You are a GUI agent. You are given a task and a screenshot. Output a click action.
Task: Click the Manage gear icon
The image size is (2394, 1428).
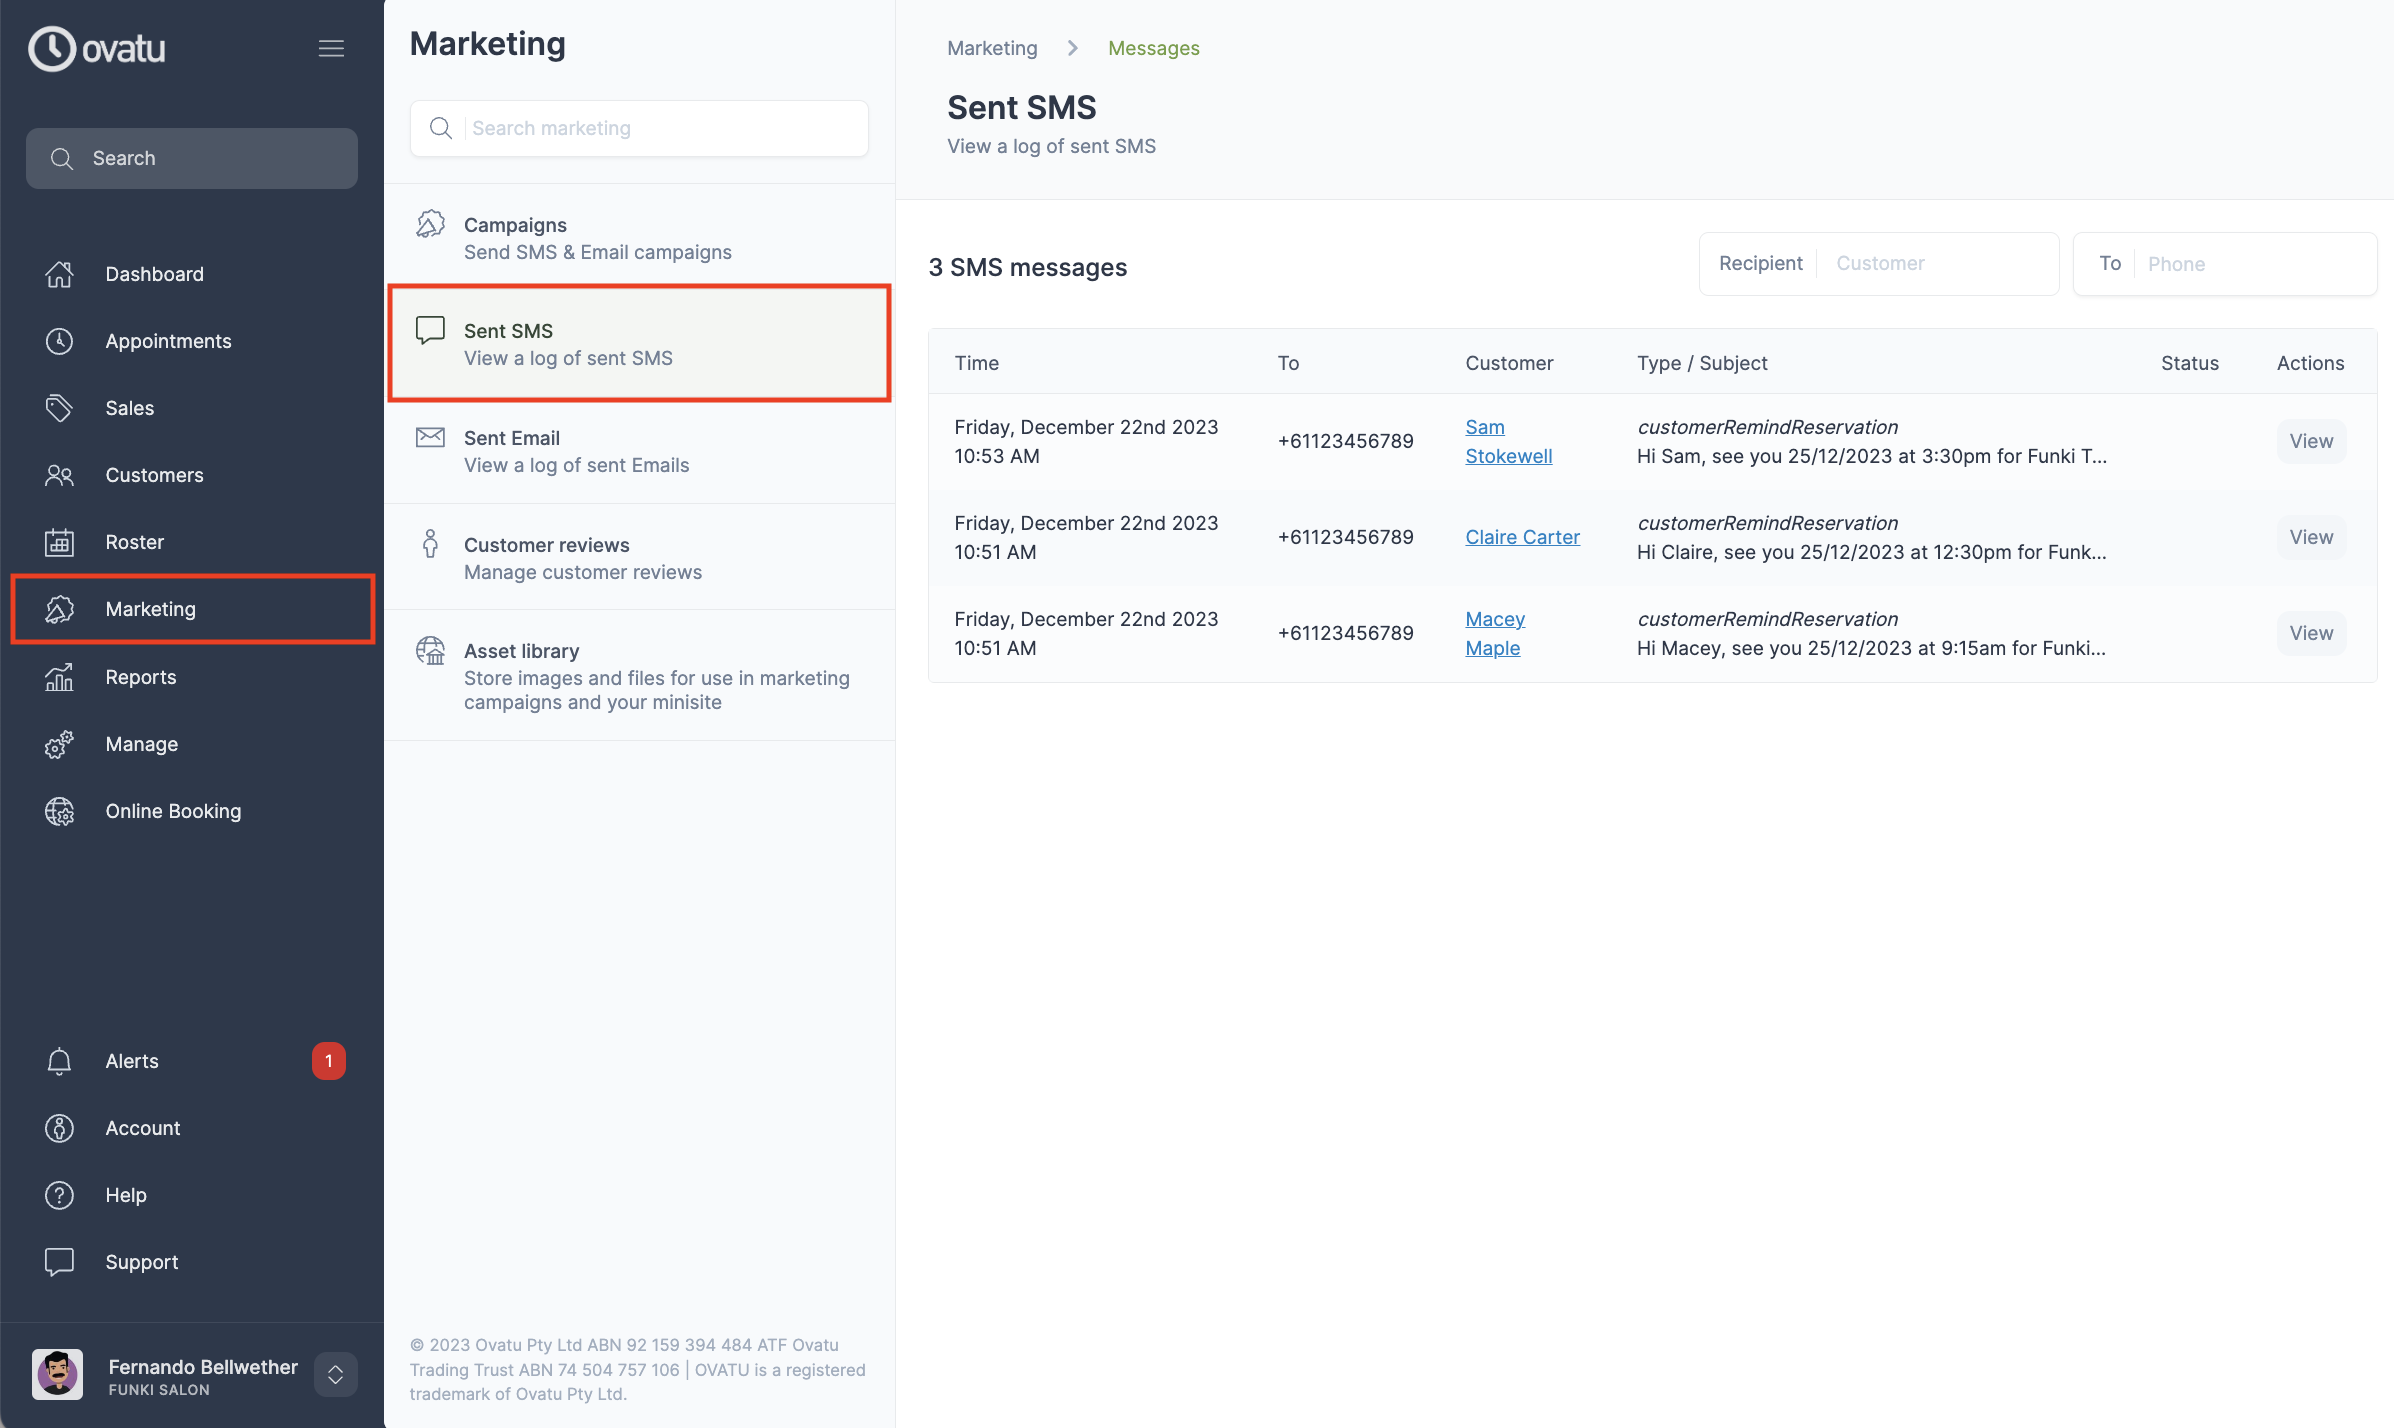click(59, 744)
